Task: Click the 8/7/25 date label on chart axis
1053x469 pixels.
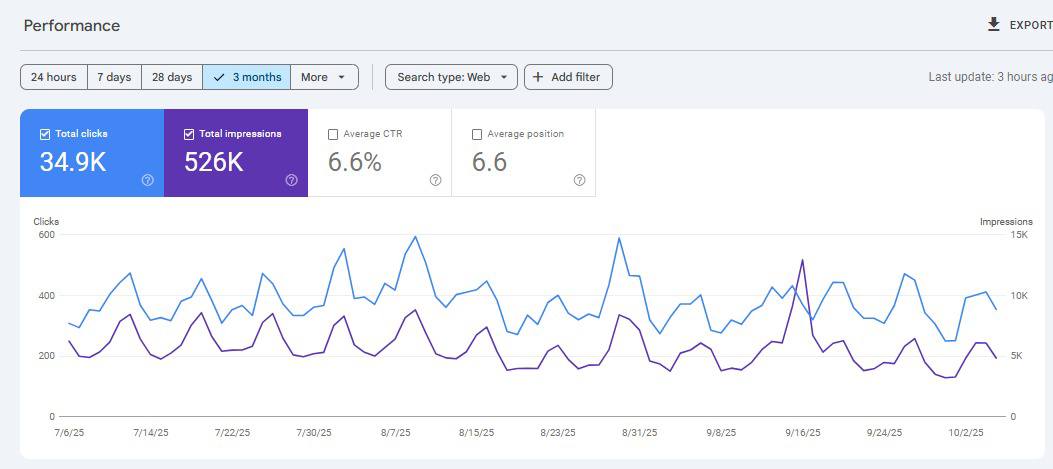Action: click(395, 433)
